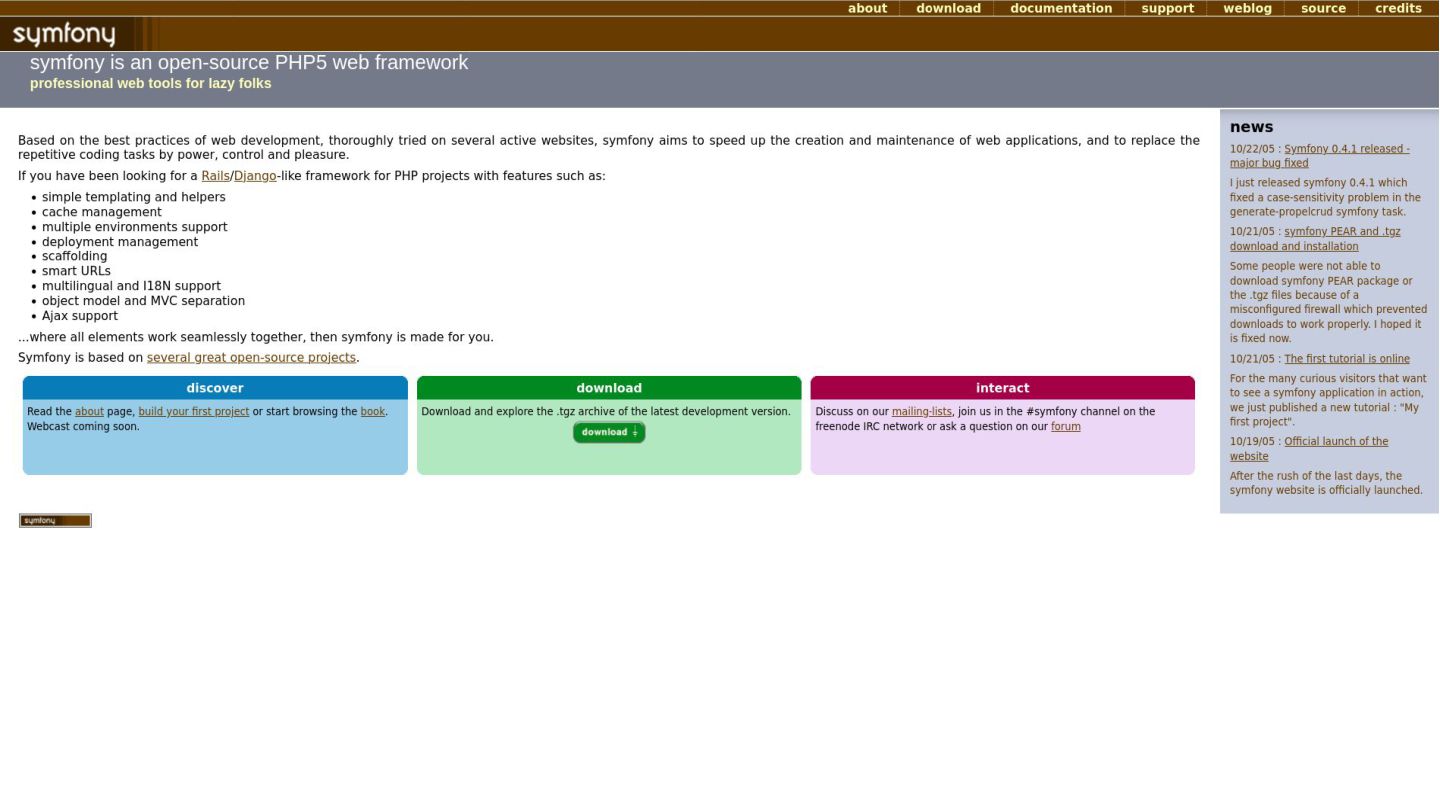Click the small symfony badge at page bottom
Viewport: 1440px width, 810px height.
click(55, 520)
